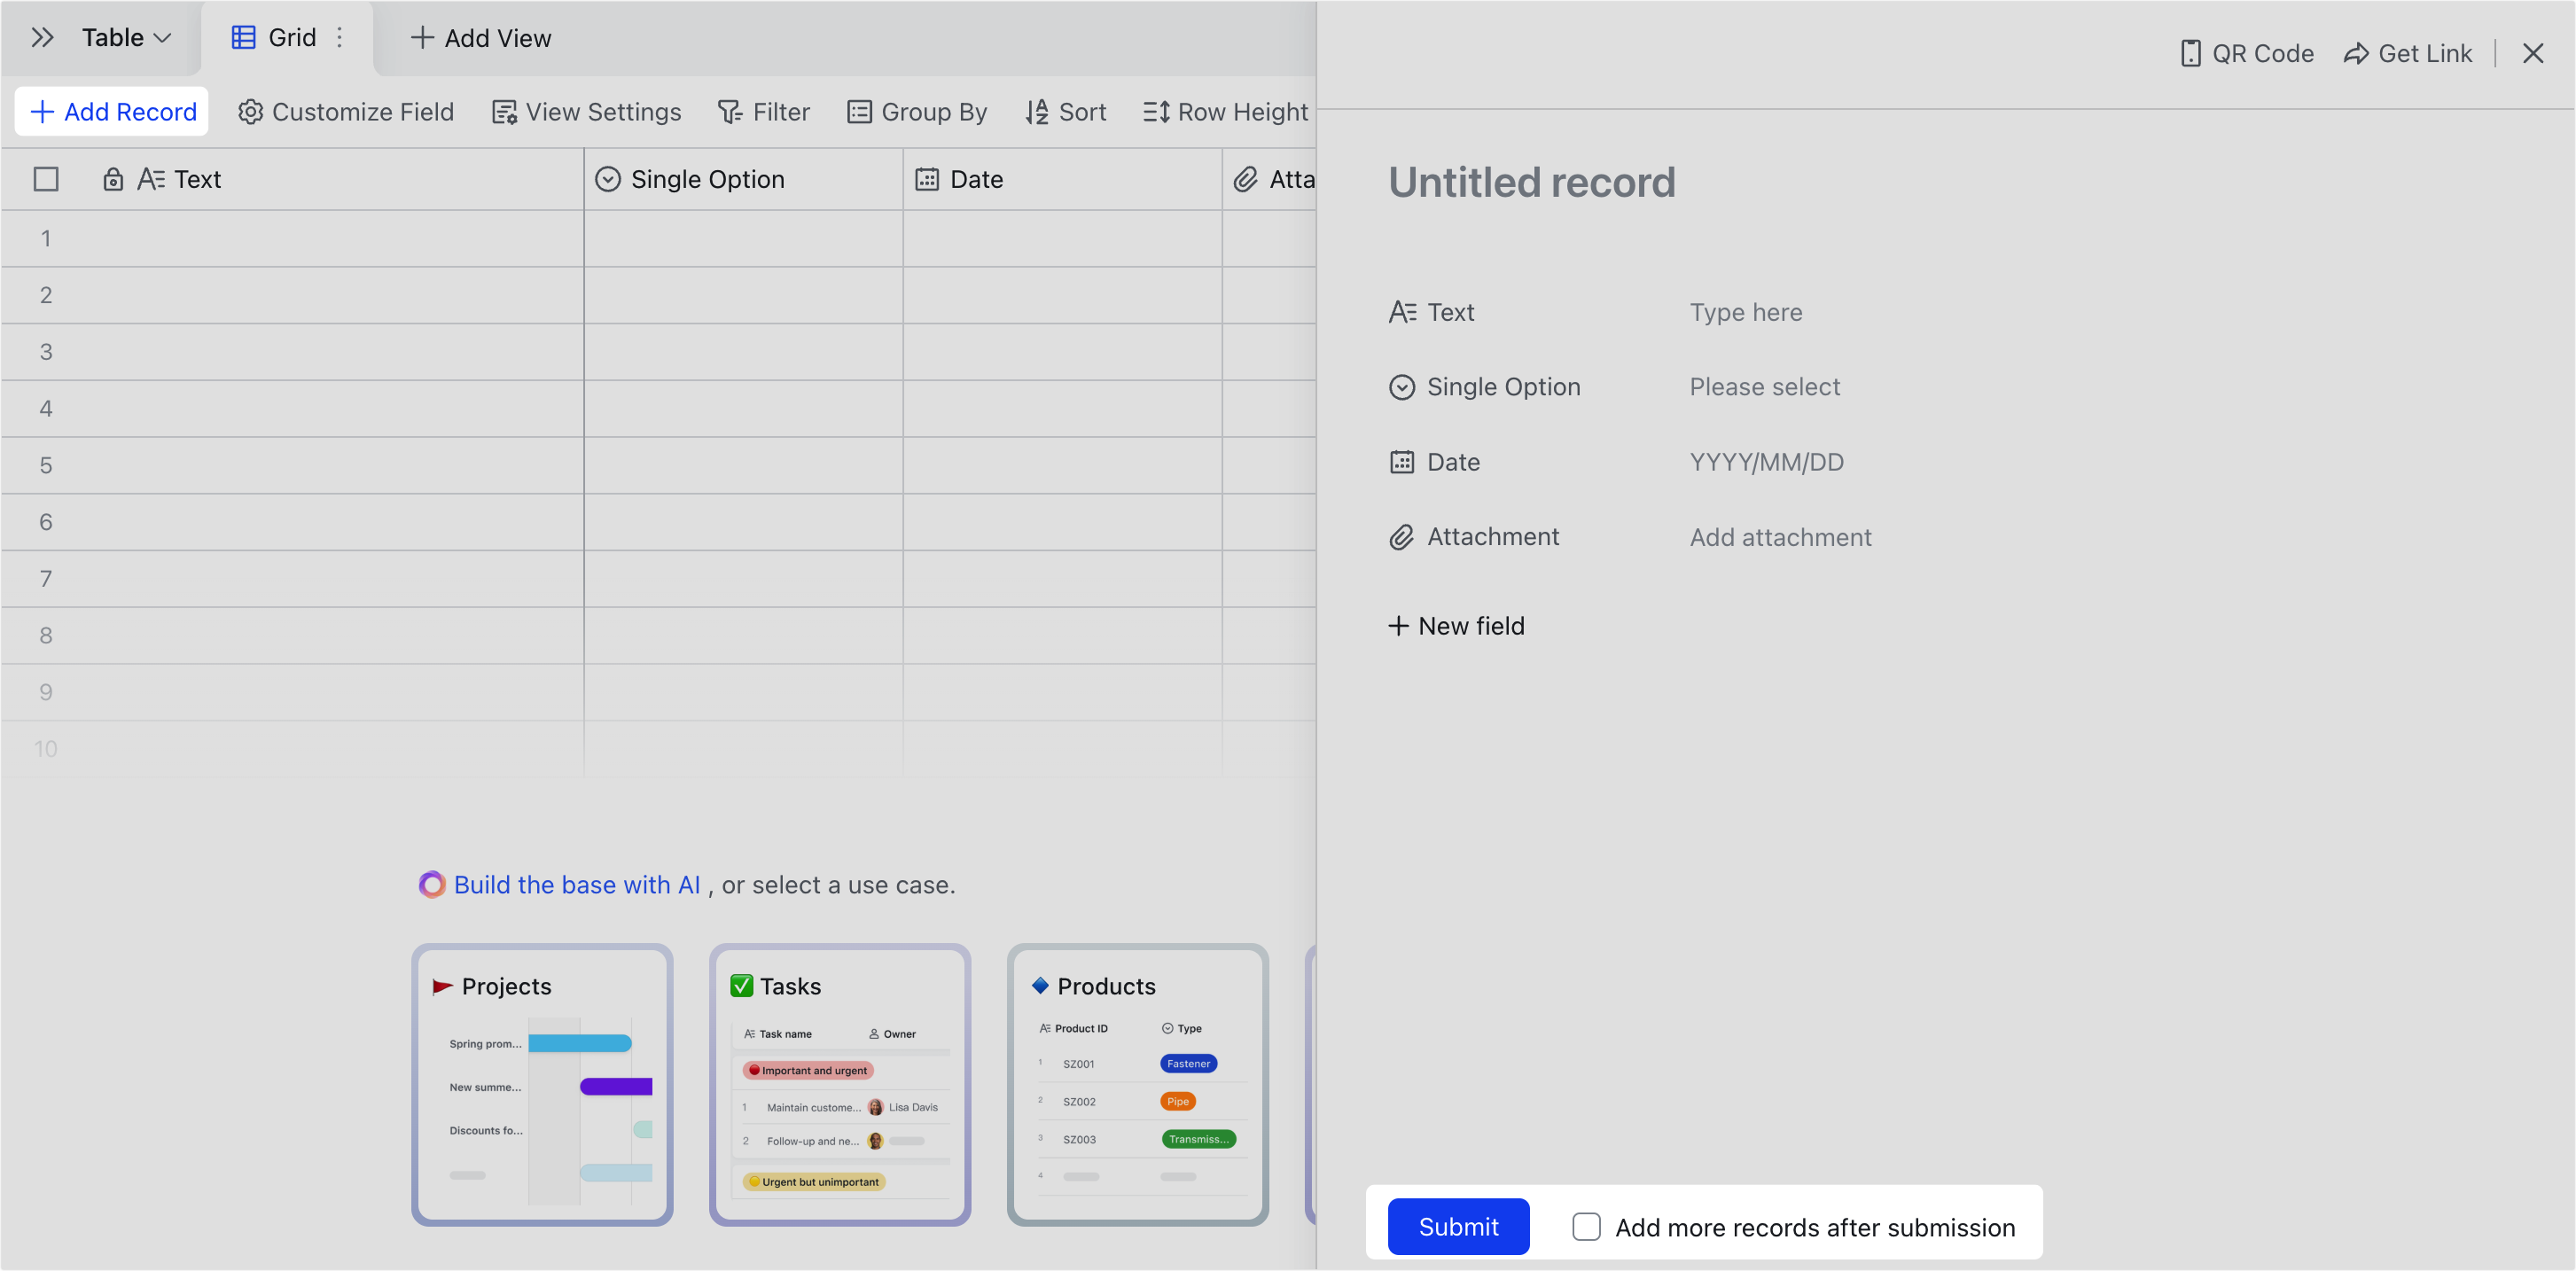Image resolution: width=2576 pixels, height=1271 pixels.
Task: Toggle the select-all rows checkbox
Action: coord(46,179)
